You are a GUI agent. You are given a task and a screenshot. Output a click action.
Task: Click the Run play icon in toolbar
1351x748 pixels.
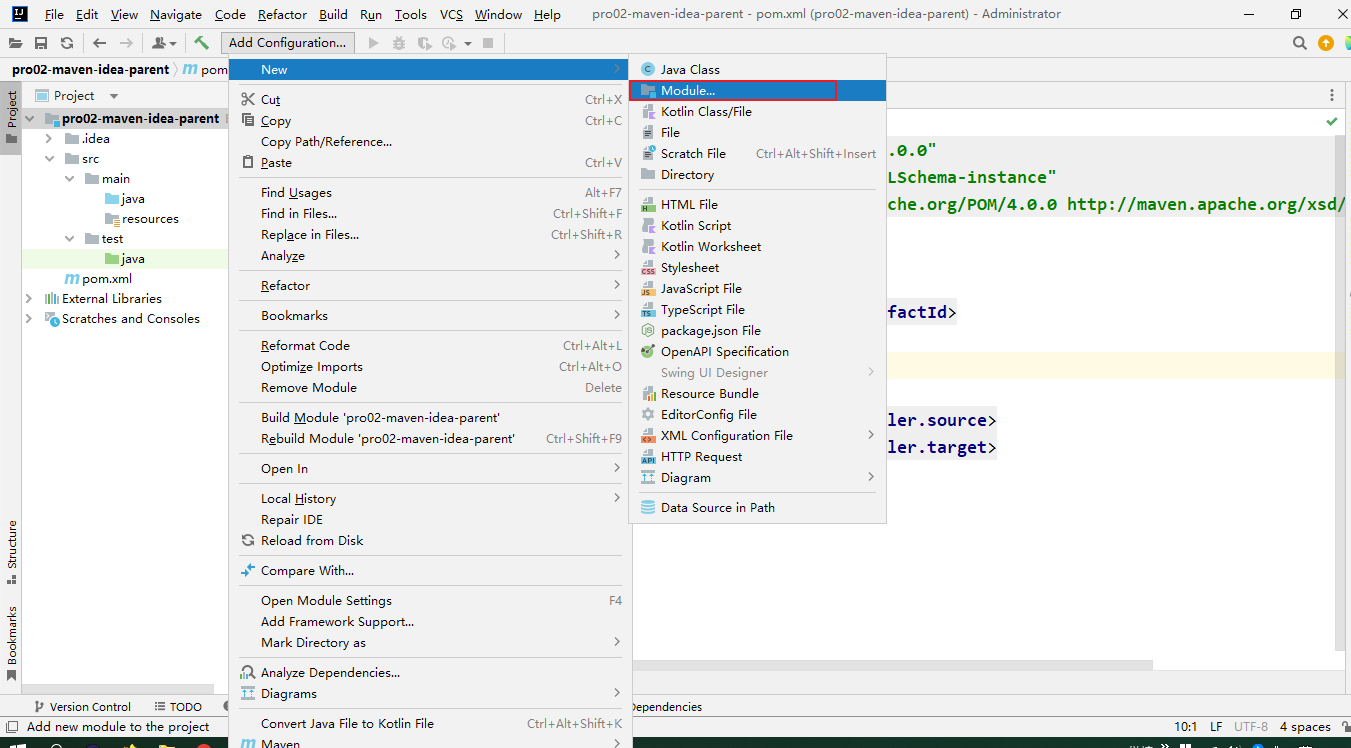(x=374, y=43)
